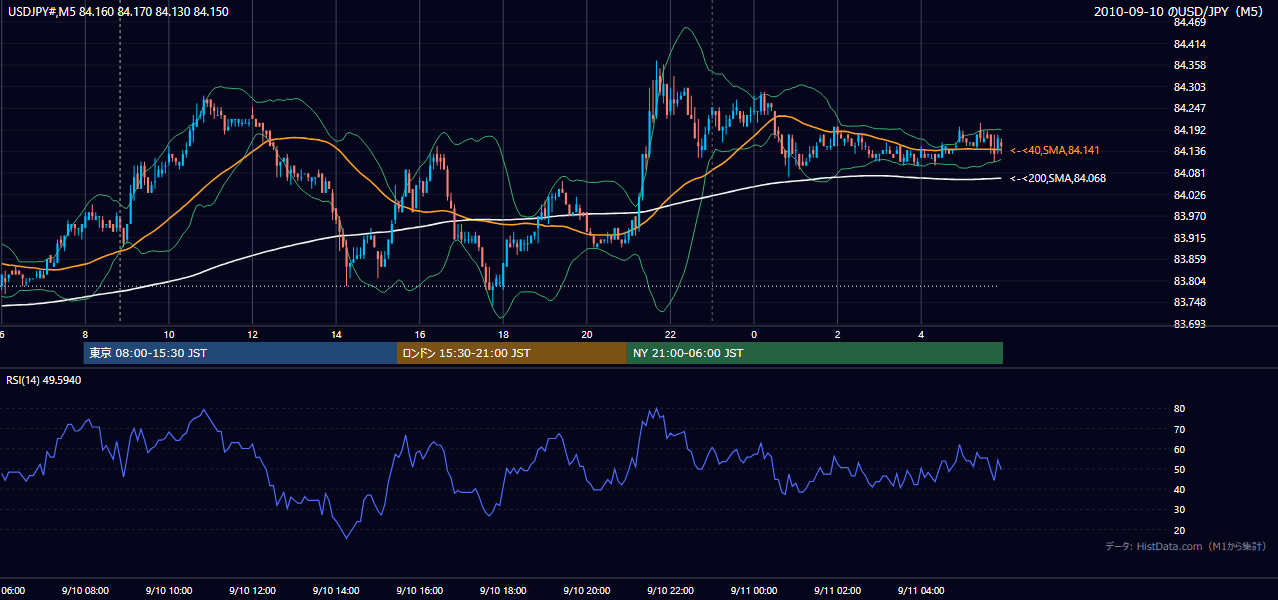1278x600 pixels.
Task: Click the 83.804 price axis value
Action: tap(1189, 281)
